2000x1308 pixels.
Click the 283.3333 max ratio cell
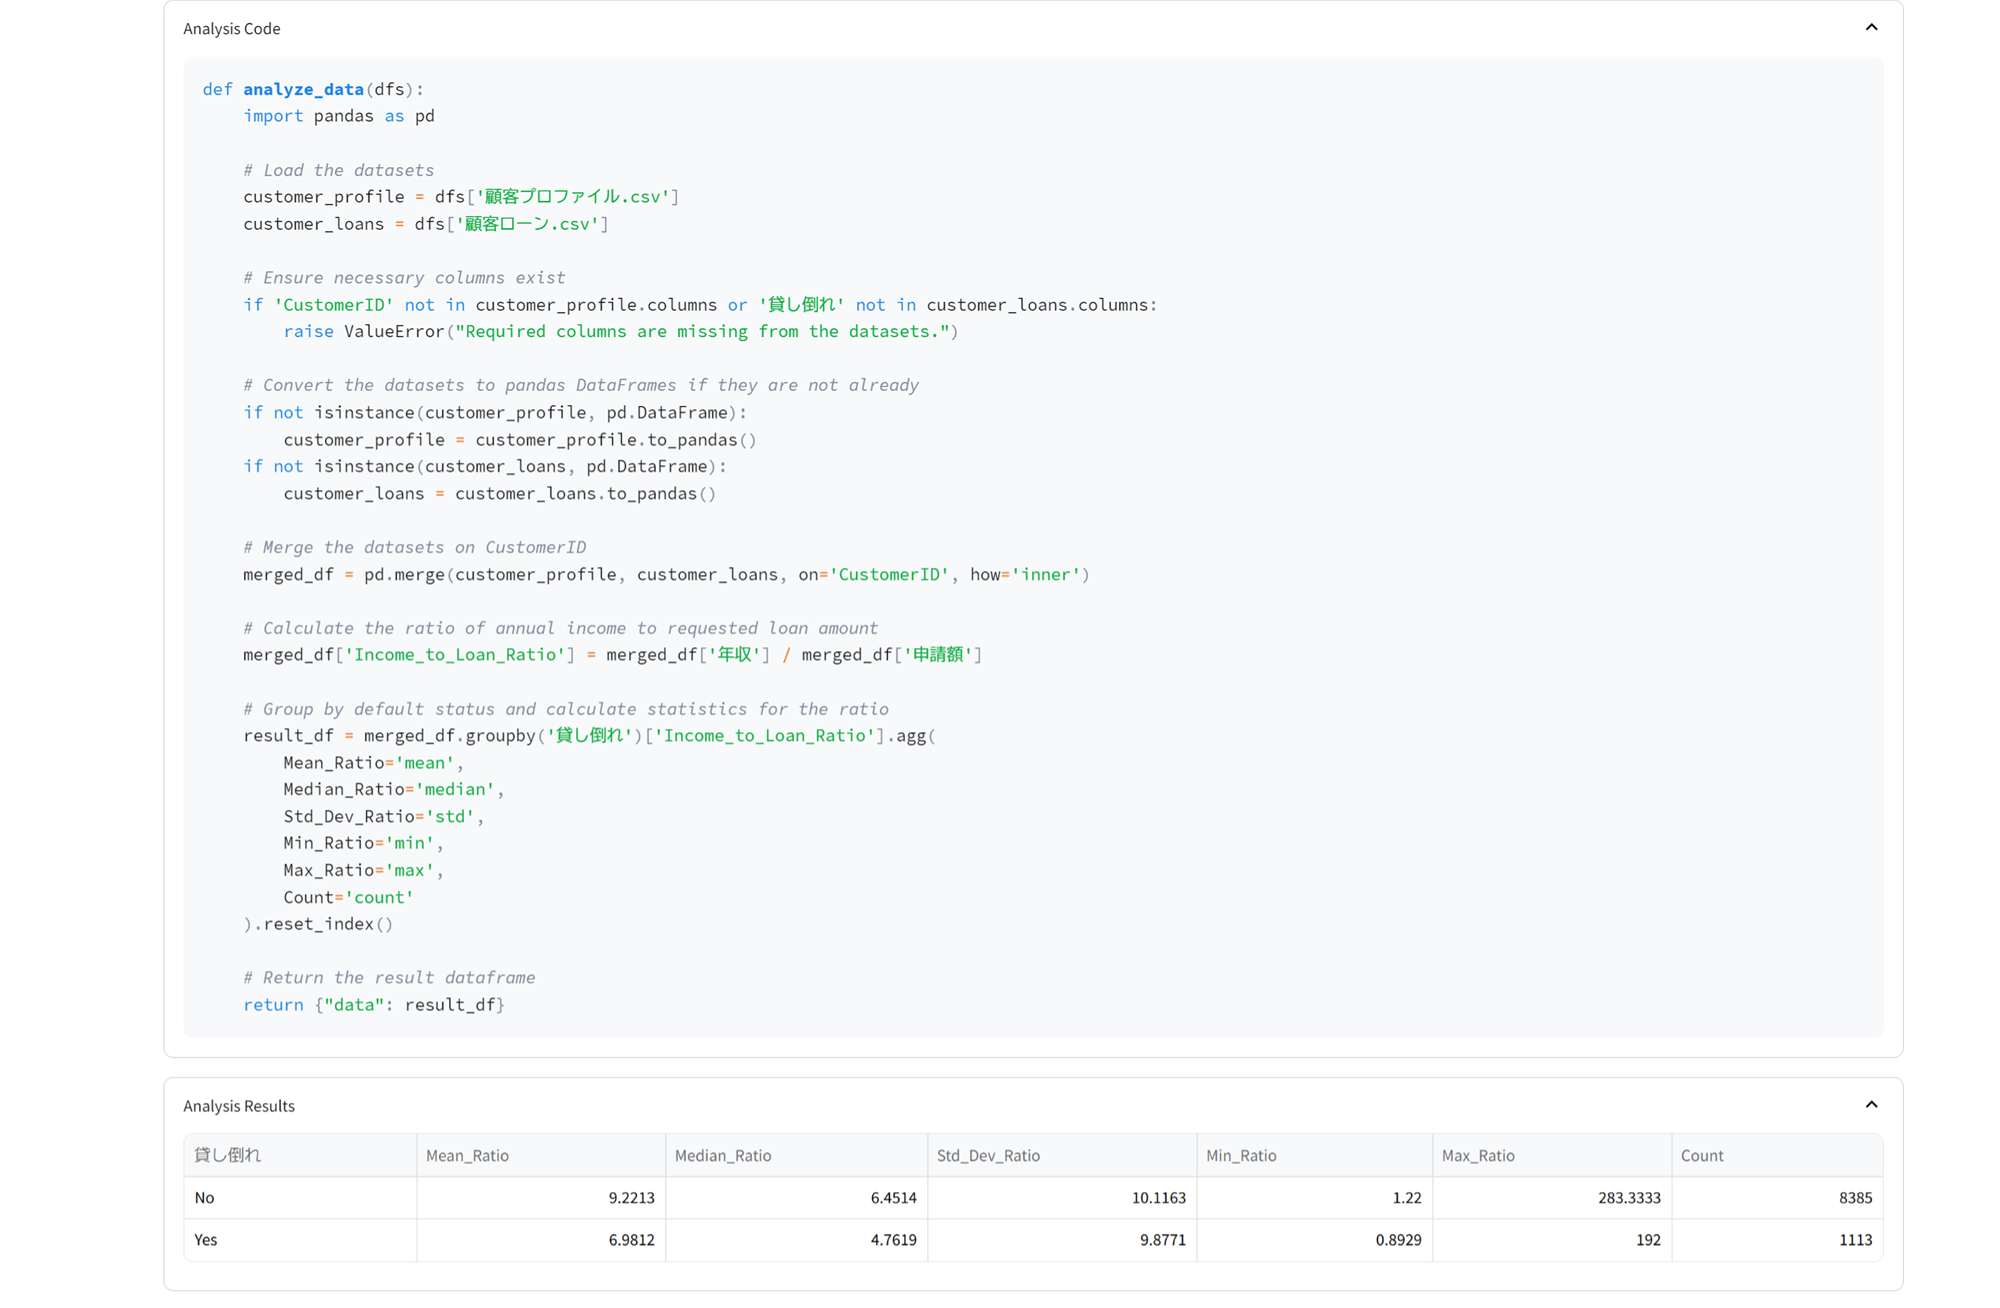coord(1629,1197)
